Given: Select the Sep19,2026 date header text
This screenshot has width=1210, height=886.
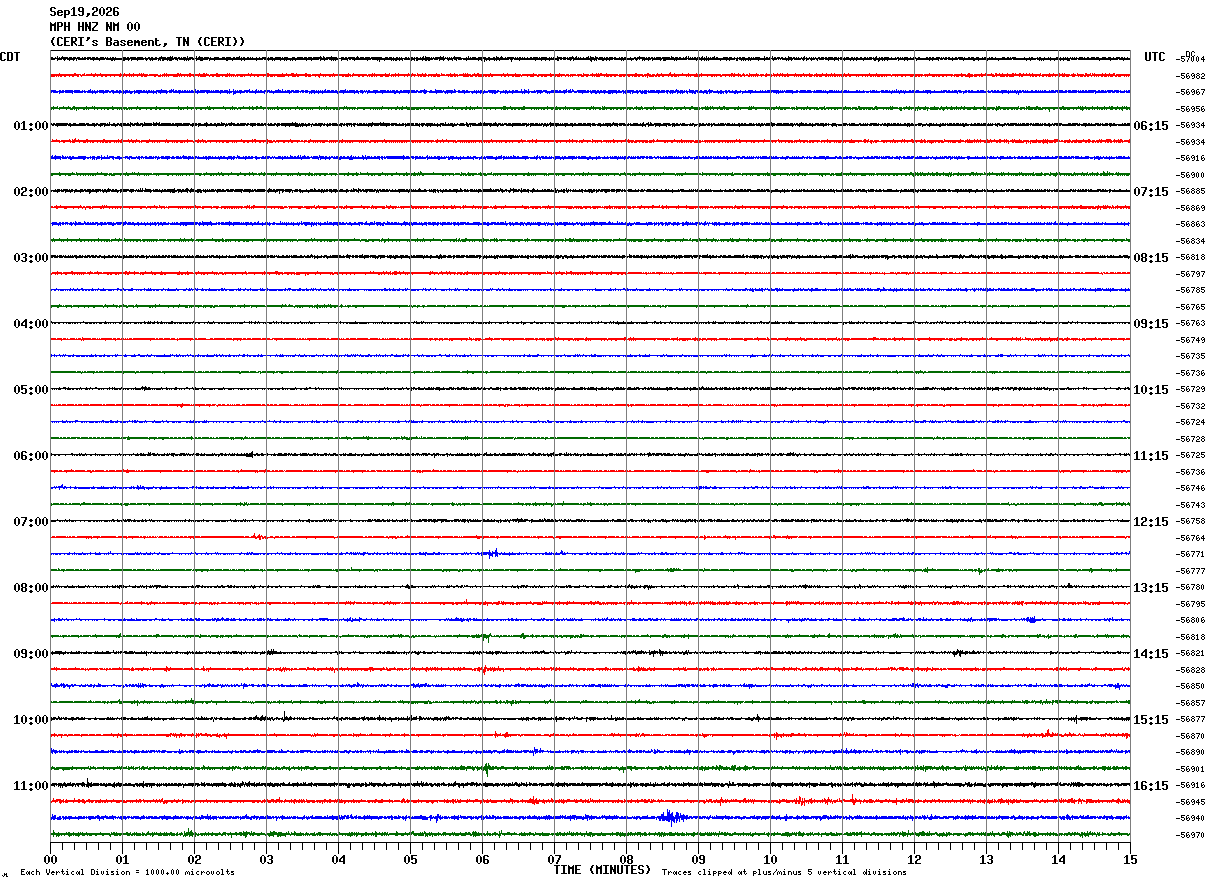Looking at the screenshot, I should click(x=85, y=12).
